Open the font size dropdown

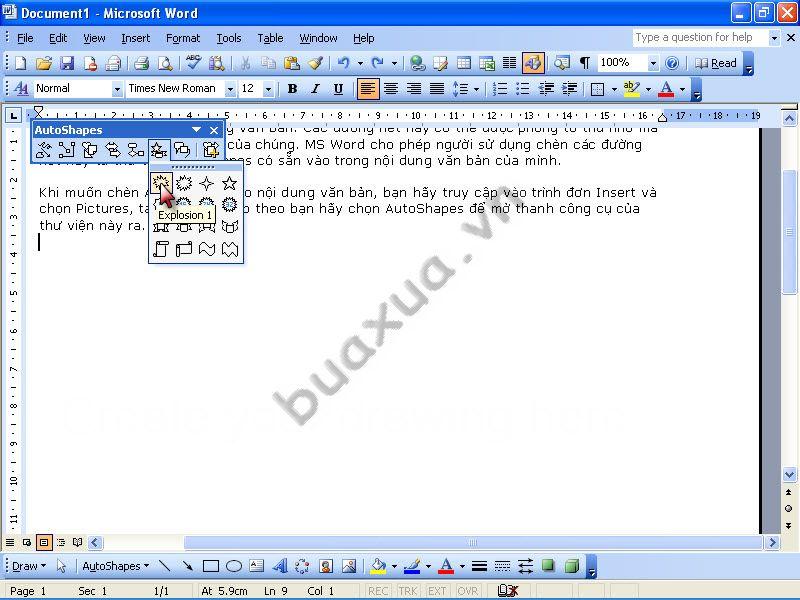(x=268, y=89)
